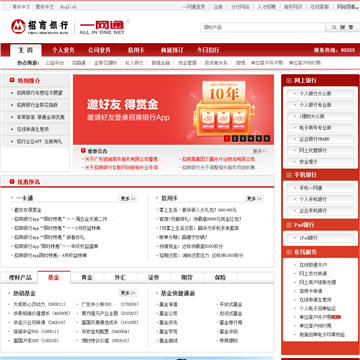
Task: Switch to the 基金 tab
Action: 54,277
